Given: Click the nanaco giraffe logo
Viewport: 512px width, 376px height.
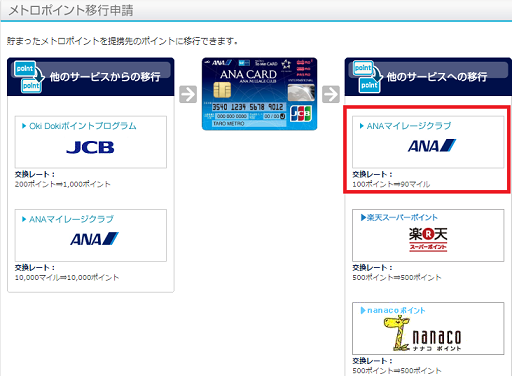Looking at the screenshot, I should [x=422, y=334].
